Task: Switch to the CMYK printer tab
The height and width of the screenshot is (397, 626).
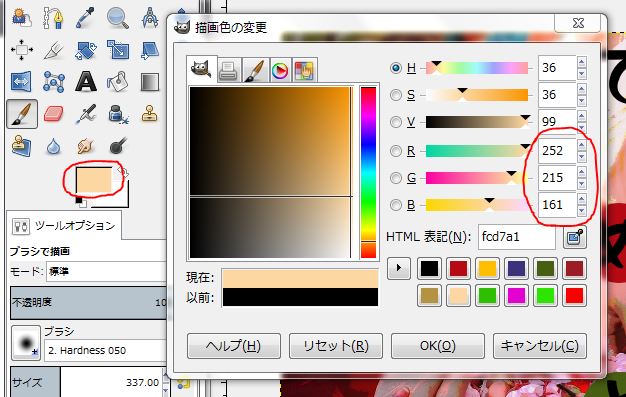Action: pyautogui.click(x=229, y=71)
